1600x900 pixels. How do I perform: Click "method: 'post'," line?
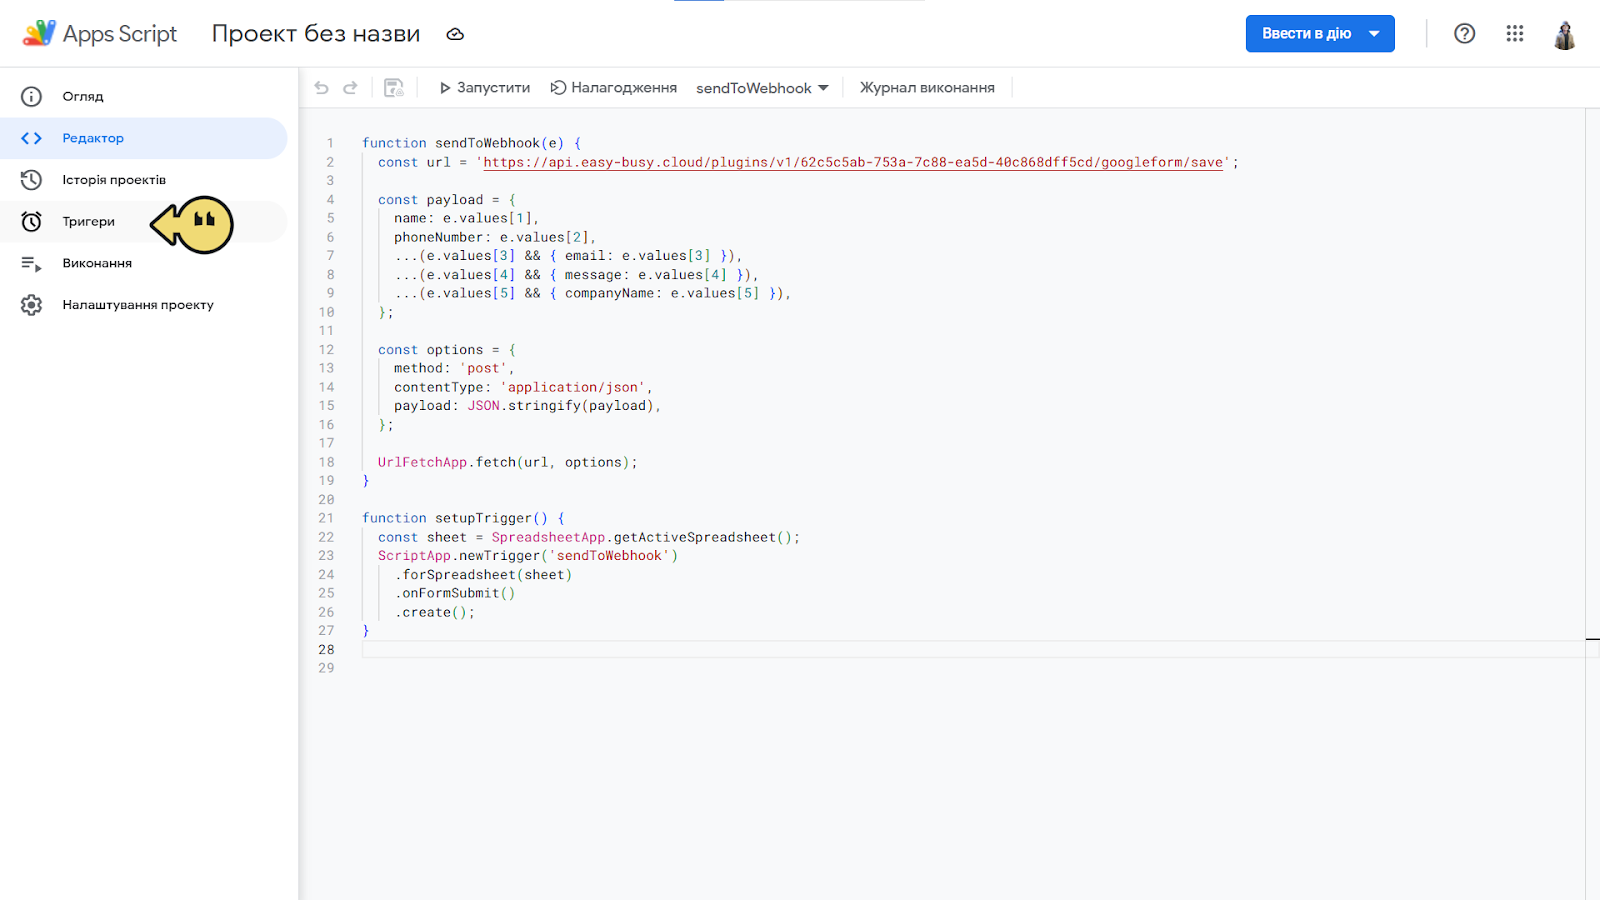pyautogui.click(x=454, y=368)
